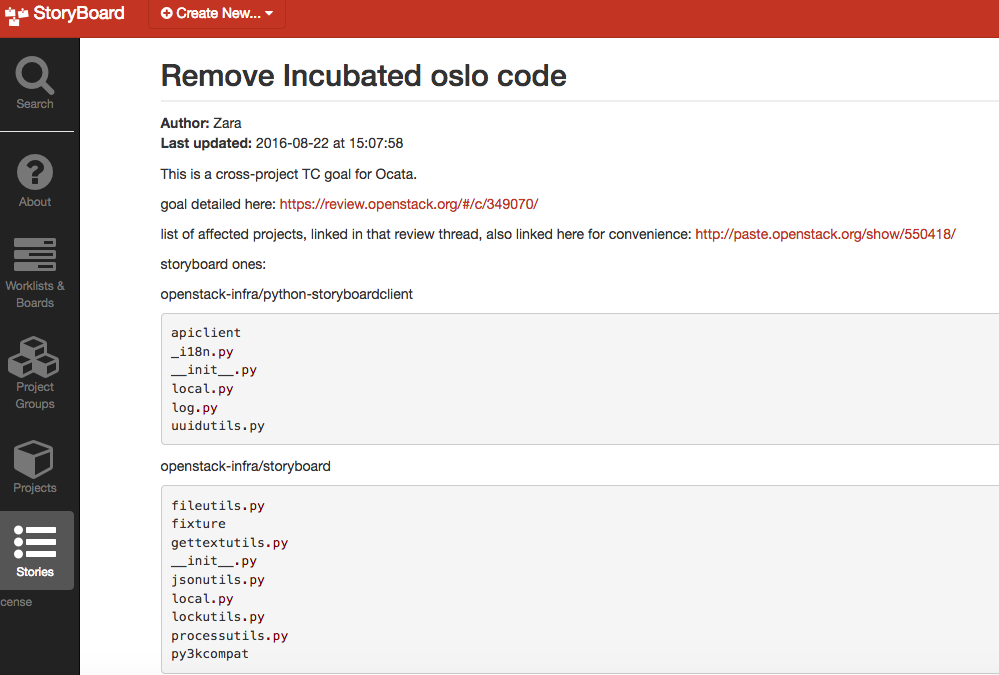Click the StoryBoard logo icon

click(x=16, y=15)
